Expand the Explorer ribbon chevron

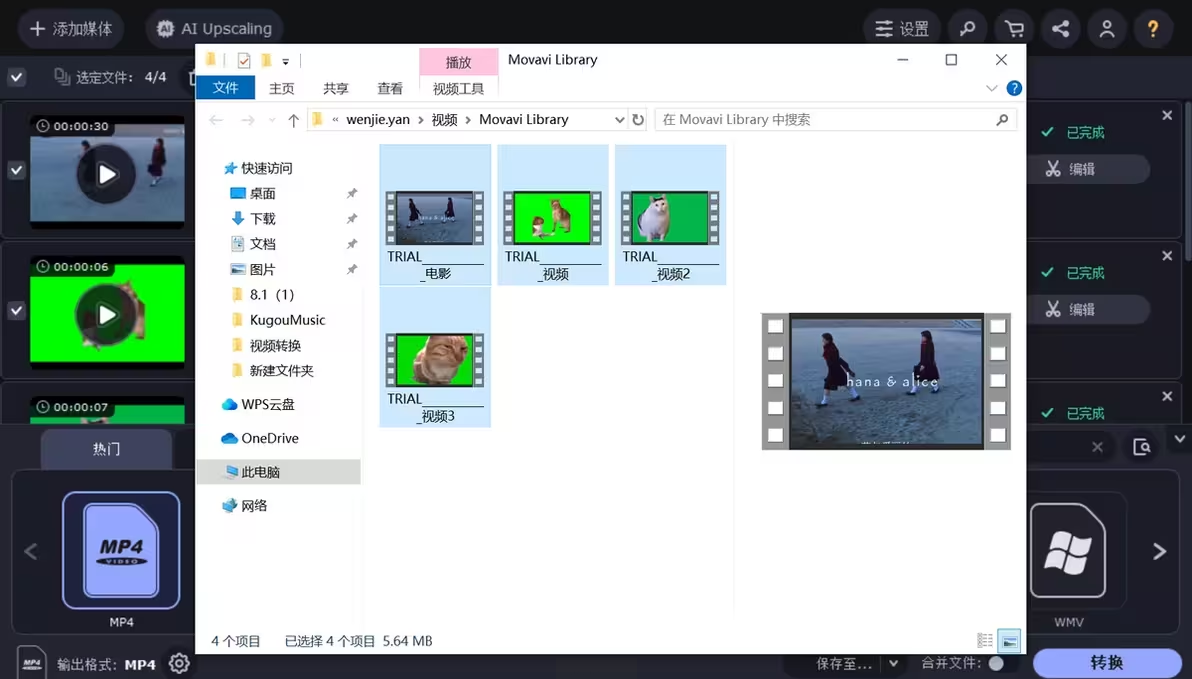992,88
